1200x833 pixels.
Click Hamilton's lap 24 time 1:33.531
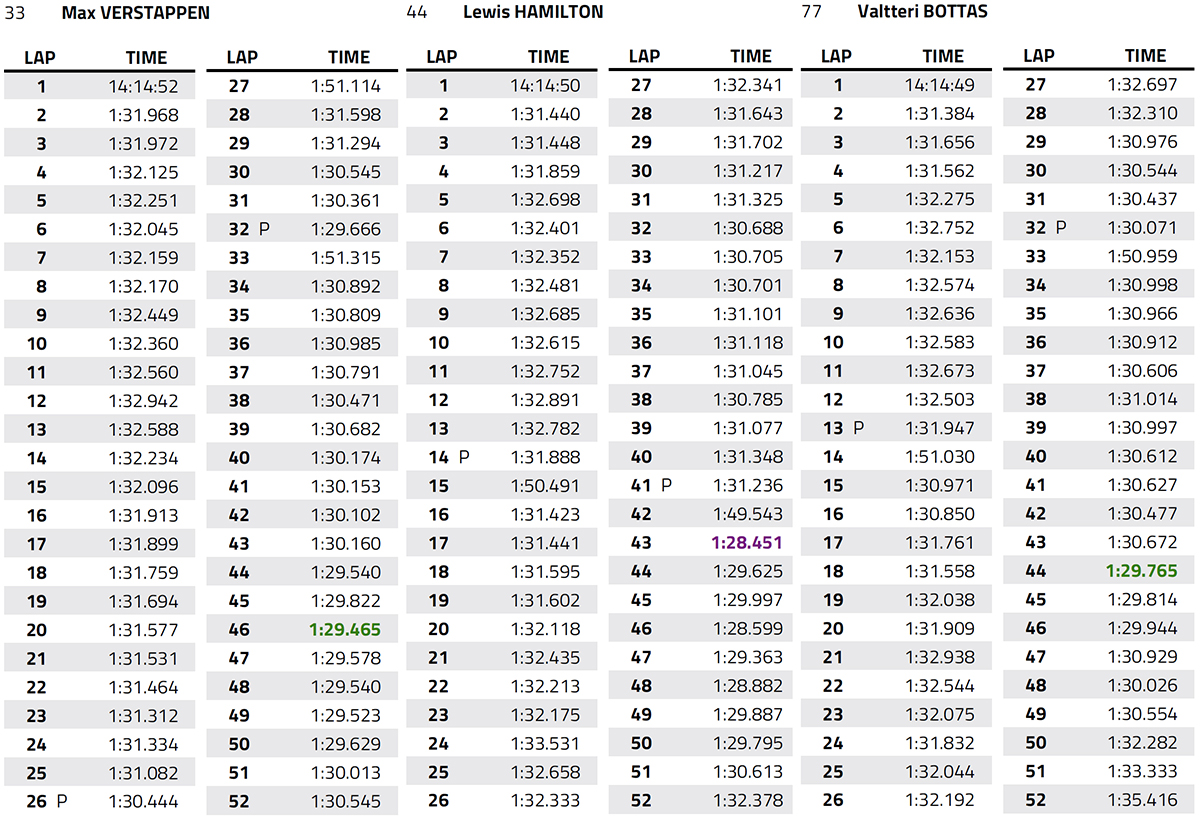tap(545, 744)
